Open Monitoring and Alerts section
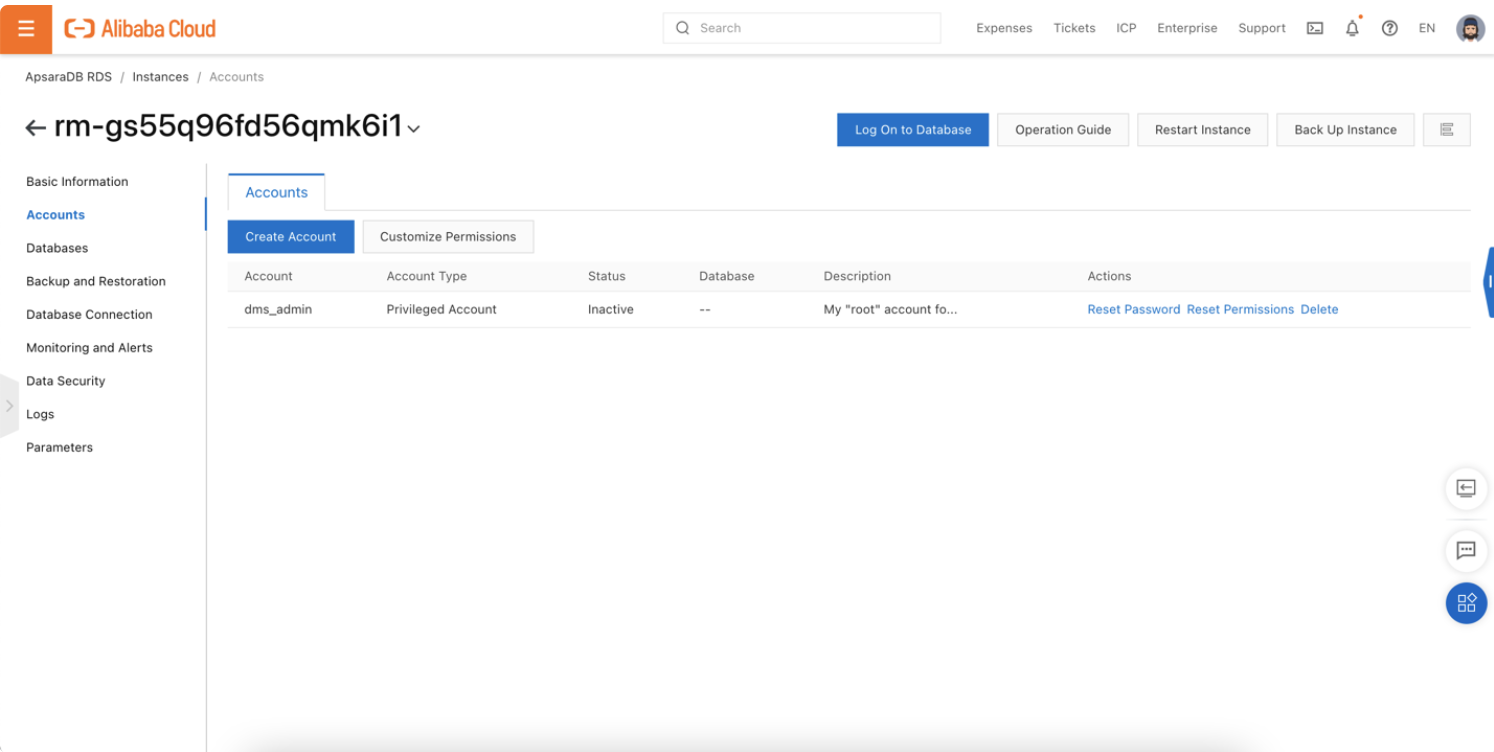Viewport: 1494px width, 752px height. [x=89, y=348]
